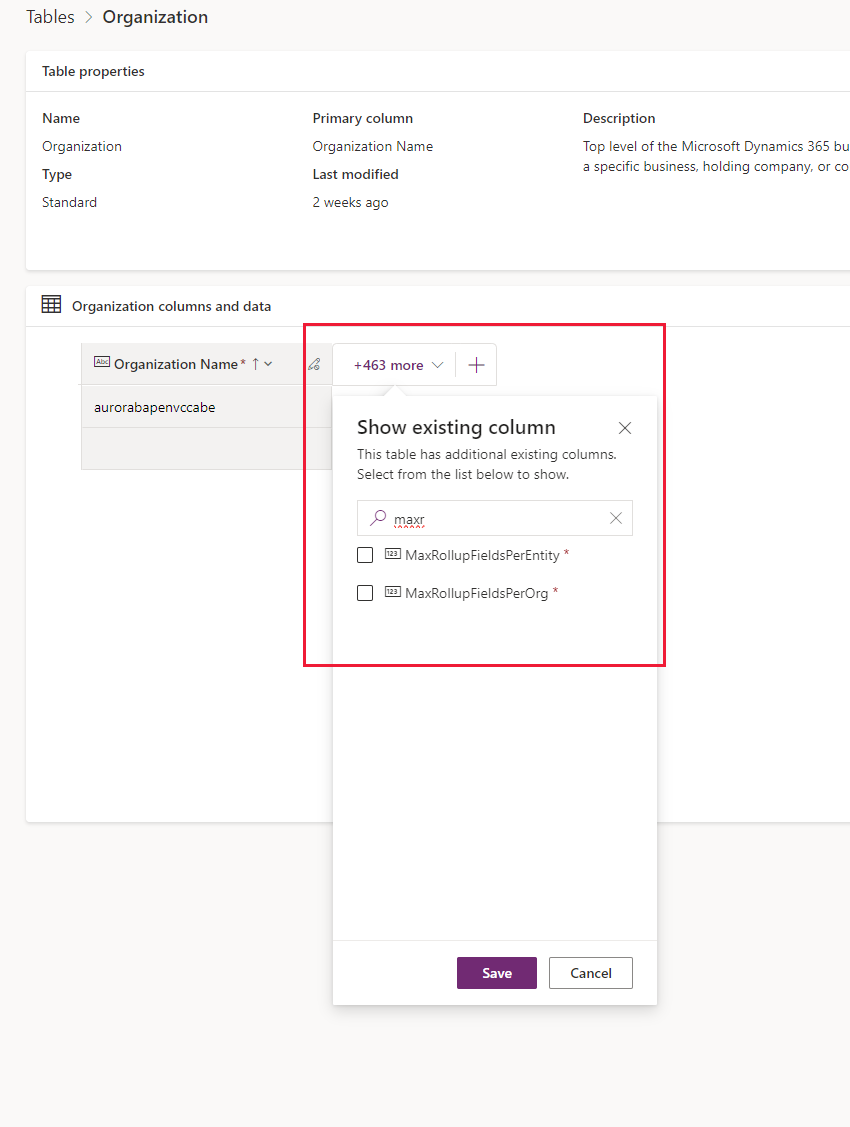Click the number type icon for MaxRollupFieldsPerEntity
Screen dimensions: 850x1127
click(x=392, y=553)
